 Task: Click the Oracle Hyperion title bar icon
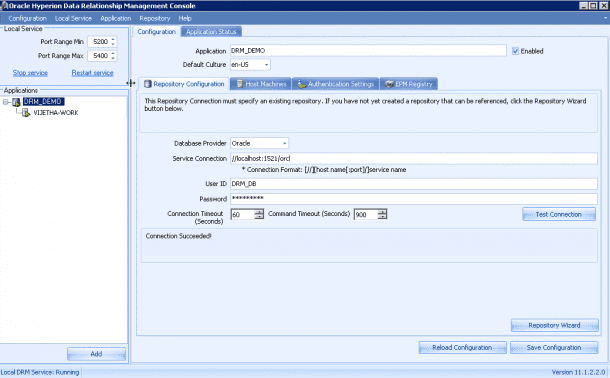tap(4, 5)
